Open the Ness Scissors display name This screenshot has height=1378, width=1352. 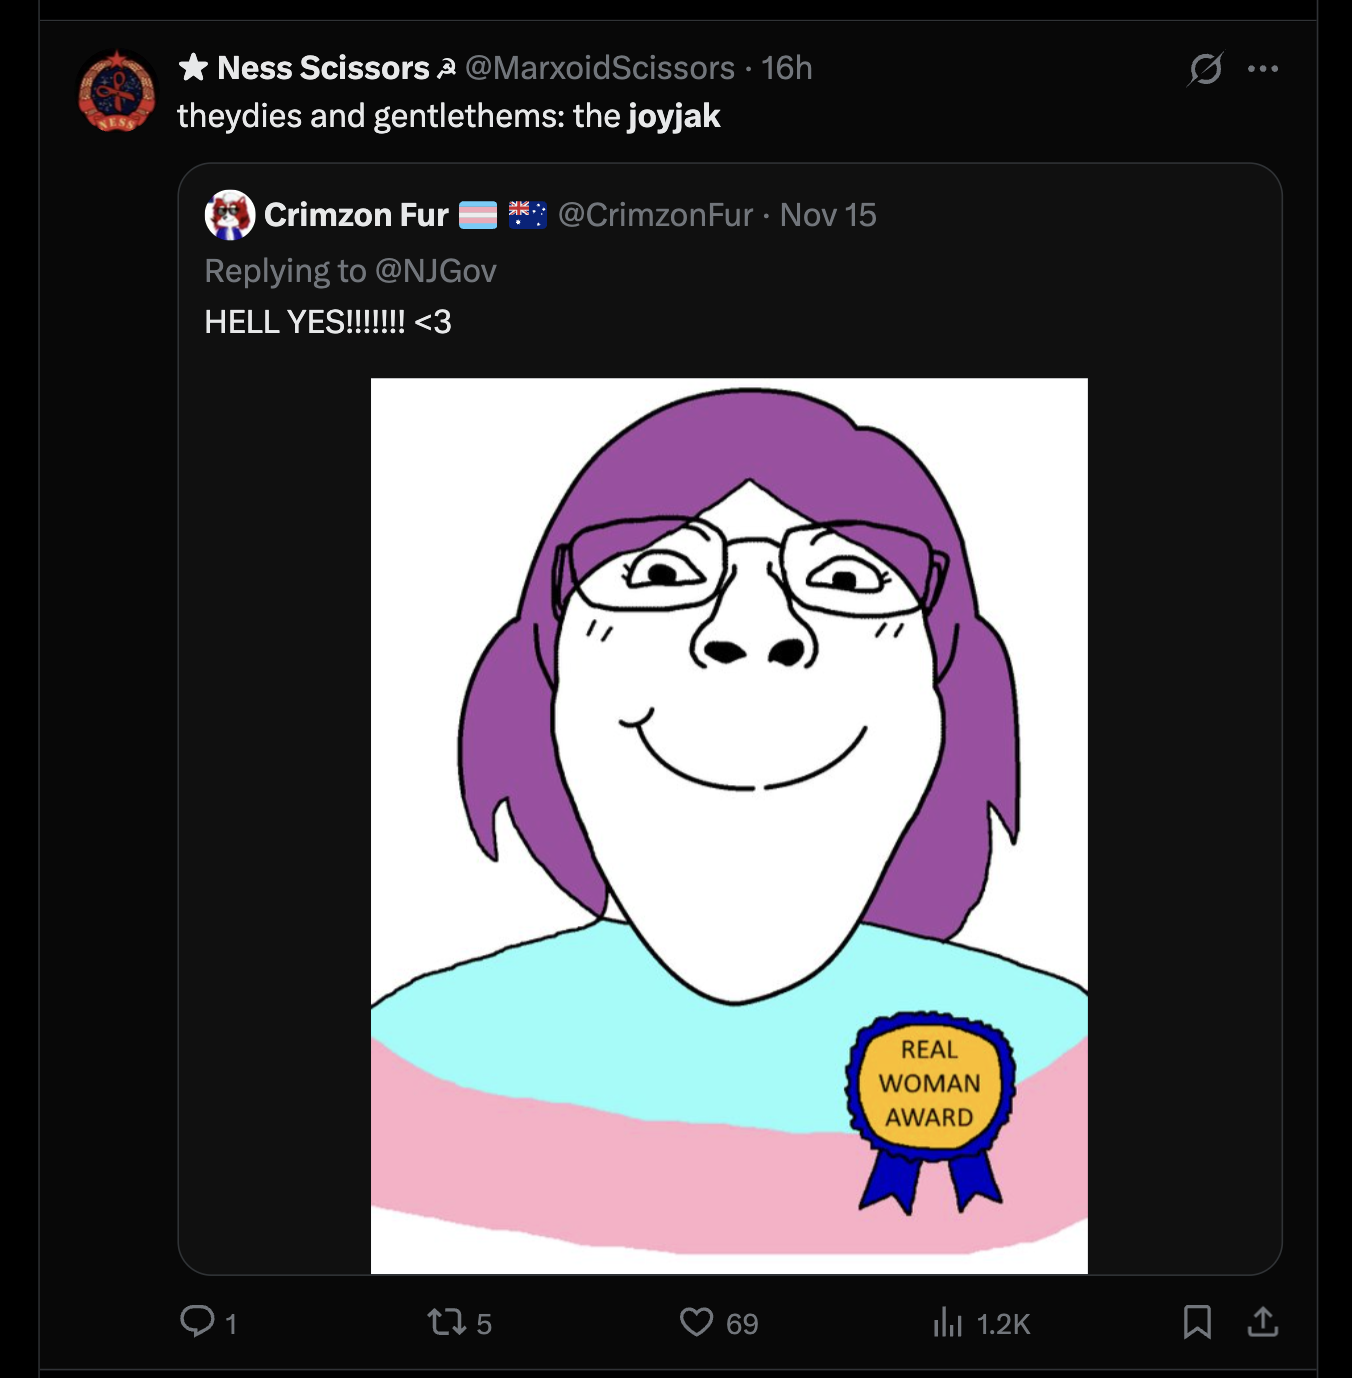point(323,68)
